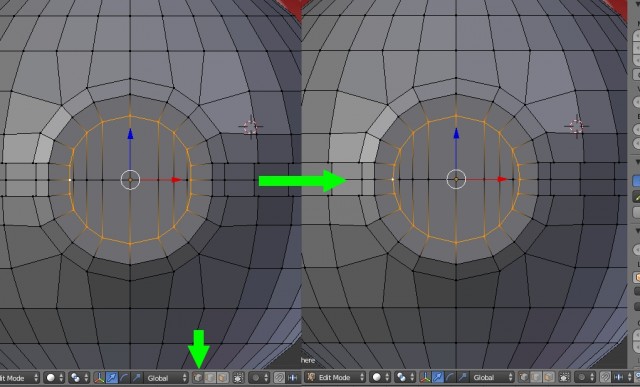Open proportional editing dropdown in right viewport header
Image resolution: width=640 pixels, height=387 pixels.
(x=585, y=378)
